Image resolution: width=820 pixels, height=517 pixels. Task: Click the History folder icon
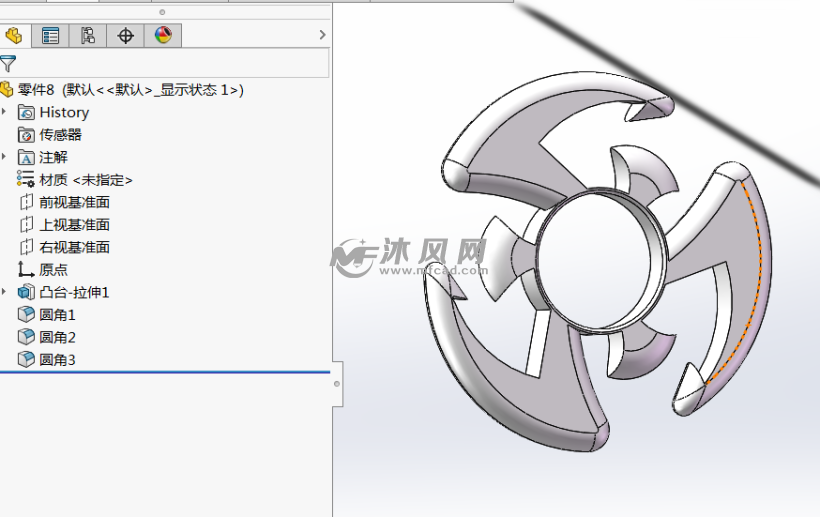pos(26,112)
